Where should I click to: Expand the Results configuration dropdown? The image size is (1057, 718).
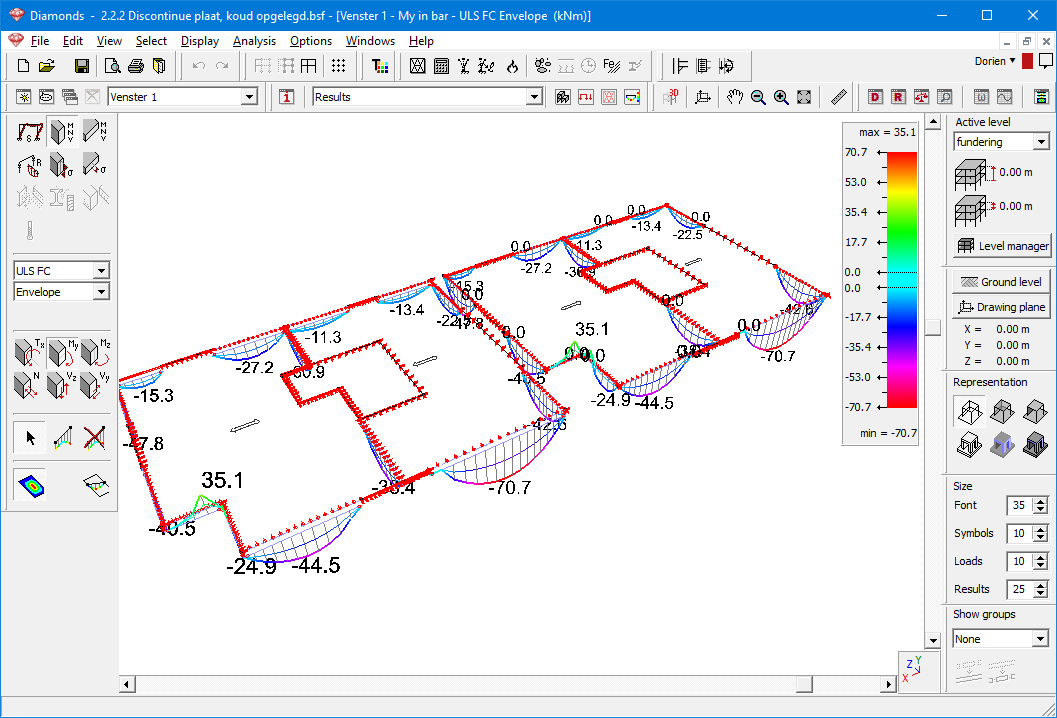click(x=535, y=97)
